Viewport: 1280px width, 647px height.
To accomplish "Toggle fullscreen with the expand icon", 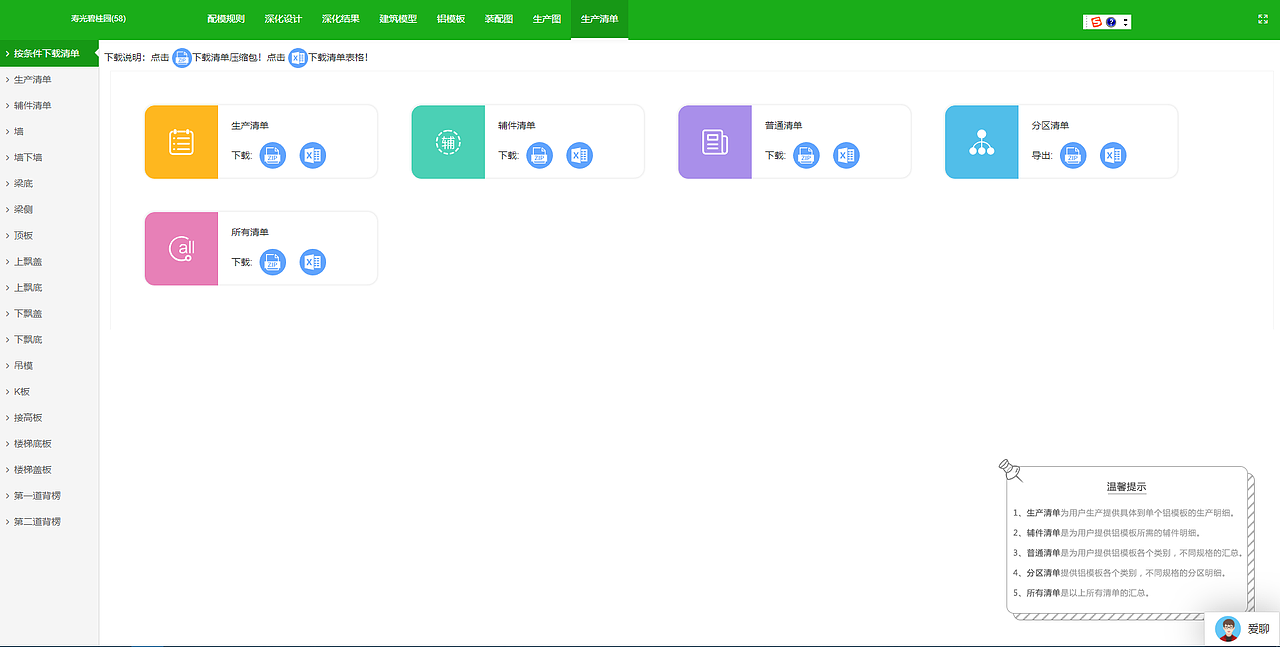I will pyautogui.click(x=1262, y=19).
